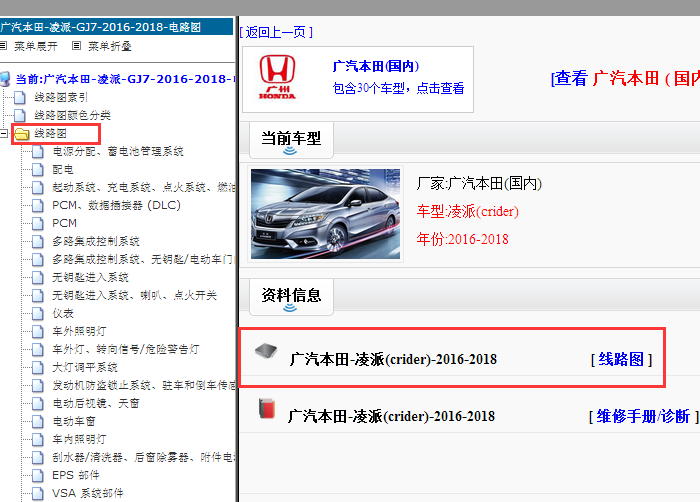Open 车外灯、转向信号/危险警告灯 entry
This screenshot has width=700, height=502.
point(126,349)
